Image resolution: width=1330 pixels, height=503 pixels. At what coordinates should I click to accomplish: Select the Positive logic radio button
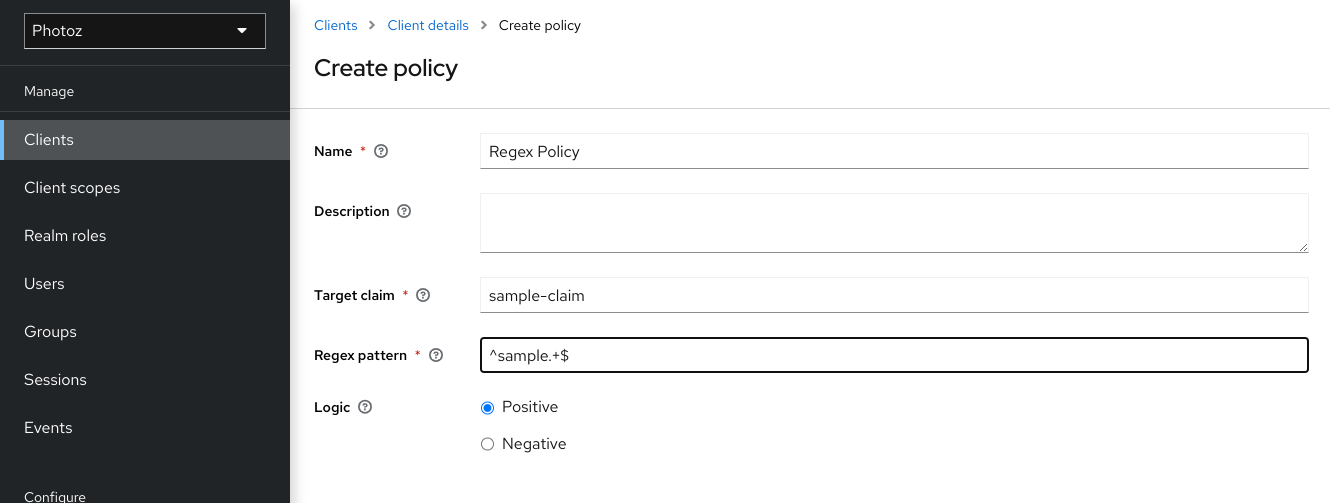pos(488,408)
